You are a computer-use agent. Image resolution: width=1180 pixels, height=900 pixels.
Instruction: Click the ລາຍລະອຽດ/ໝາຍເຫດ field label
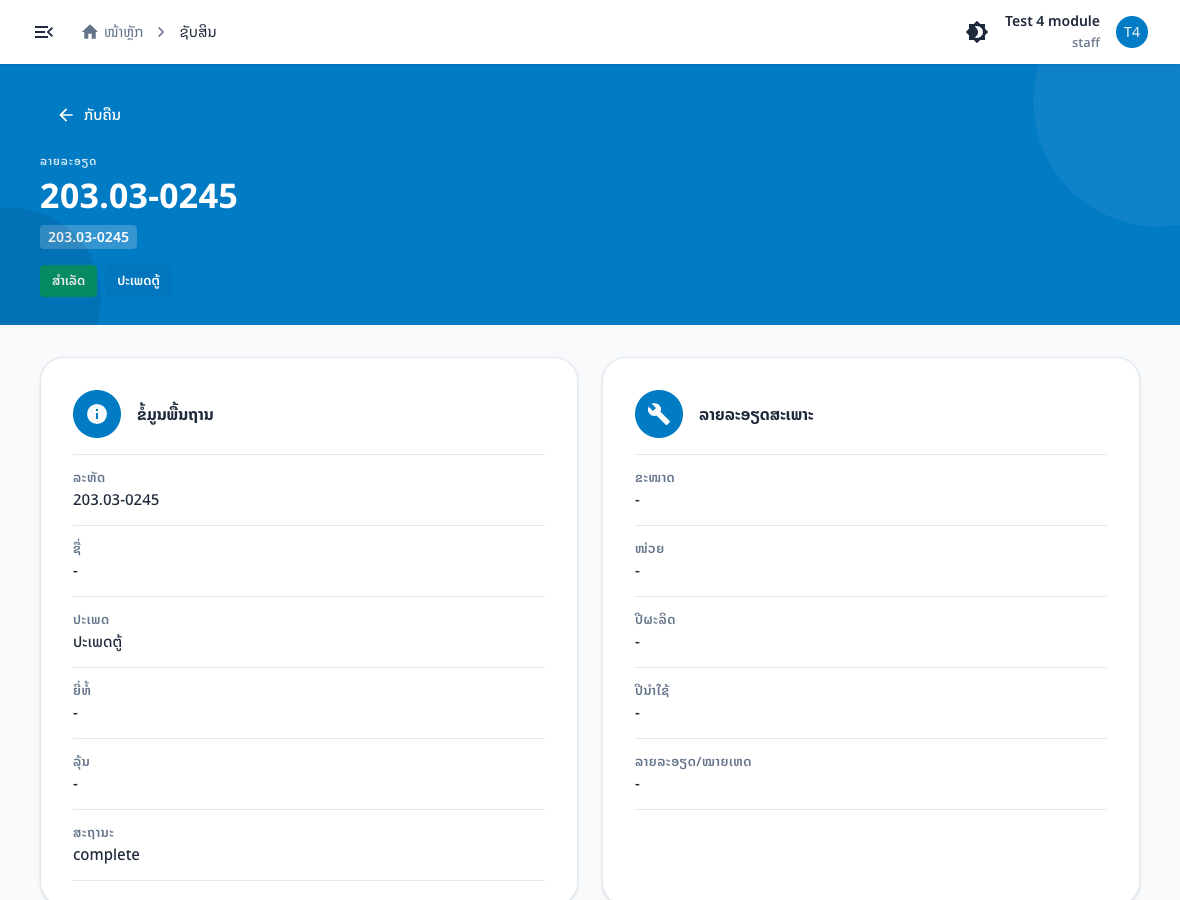pos(692,762)
